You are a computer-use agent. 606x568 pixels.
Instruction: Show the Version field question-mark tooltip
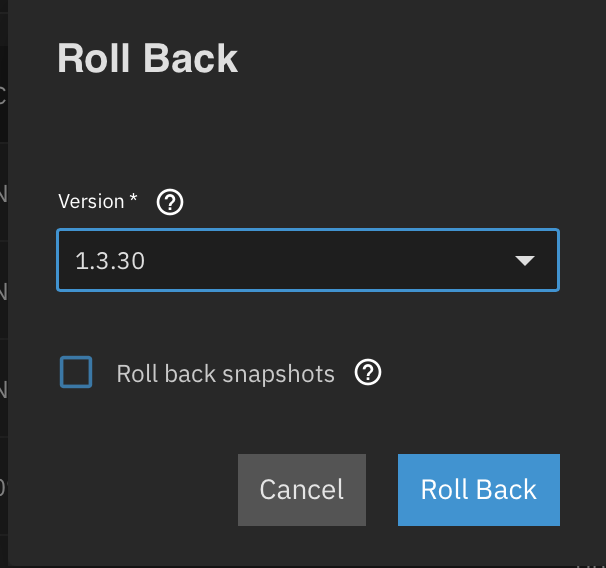(x=171, y=202)
